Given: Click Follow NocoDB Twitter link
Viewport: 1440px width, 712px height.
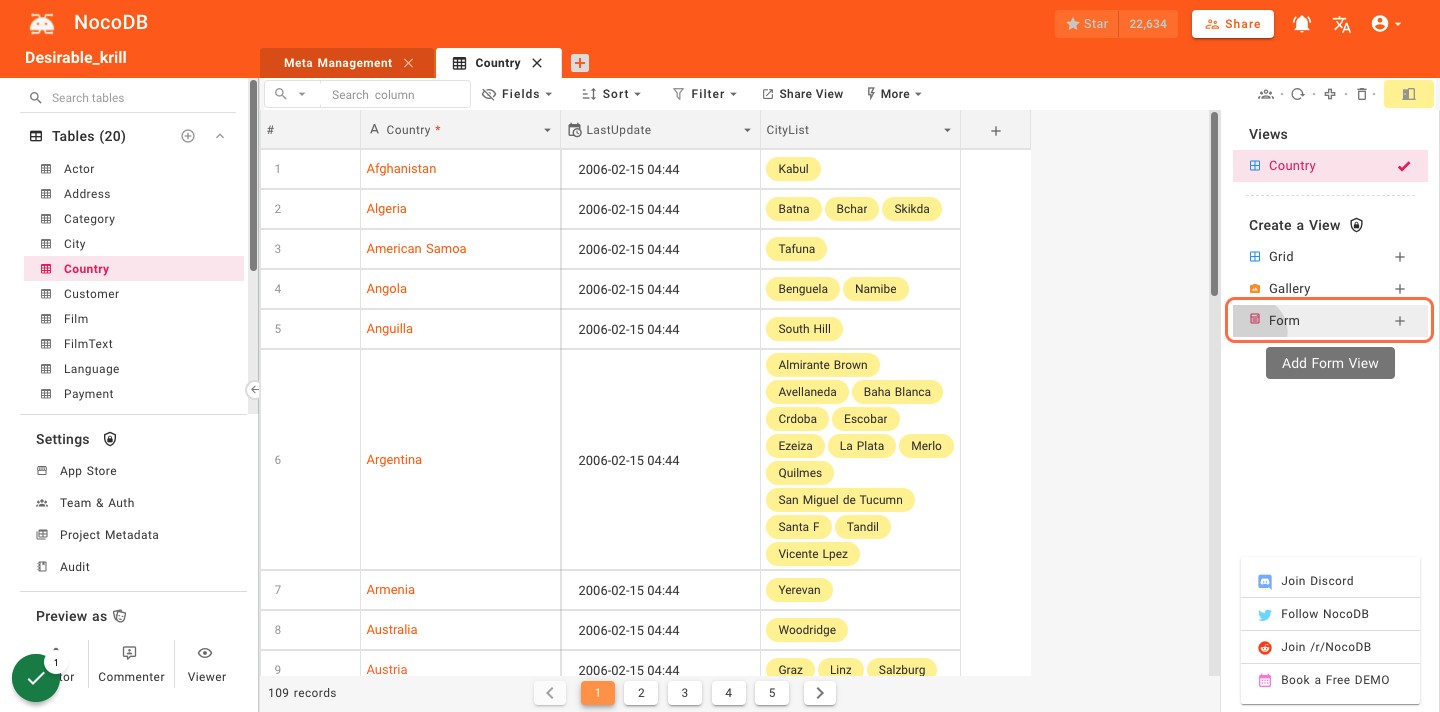Looking at the screenshot, I should click(x=1330, y=614).
